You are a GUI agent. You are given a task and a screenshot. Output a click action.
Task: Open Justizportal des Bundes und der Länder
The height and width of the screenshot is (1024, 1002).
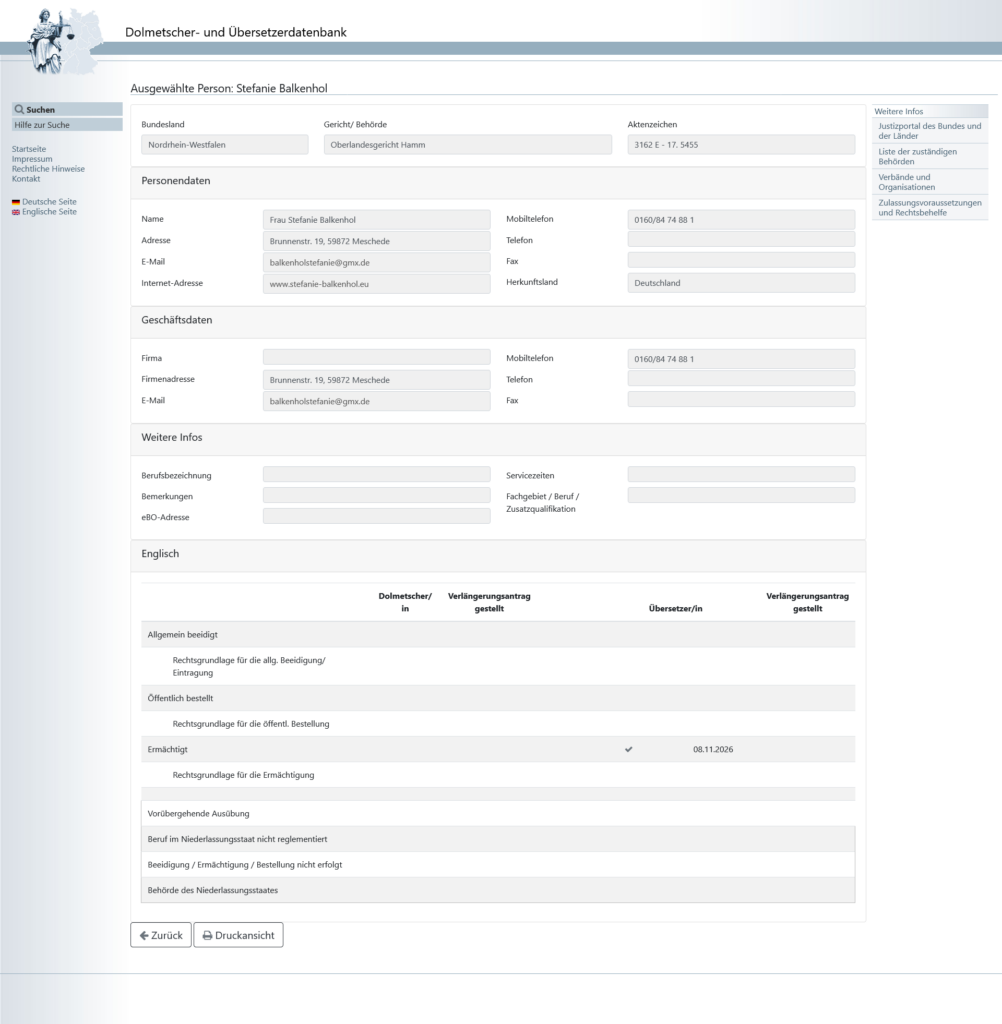click(x=929, y=131)
